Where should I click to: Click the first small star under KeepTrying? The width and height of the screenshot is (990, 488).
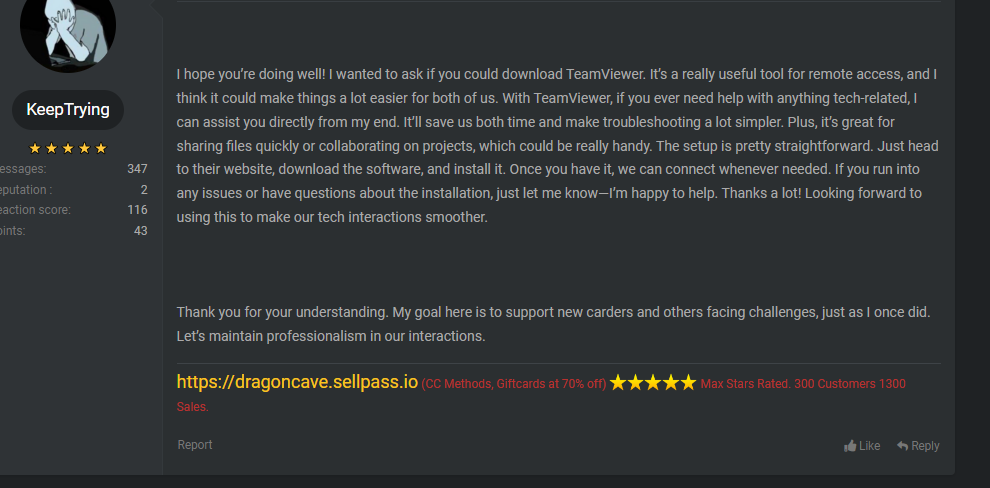35,149
